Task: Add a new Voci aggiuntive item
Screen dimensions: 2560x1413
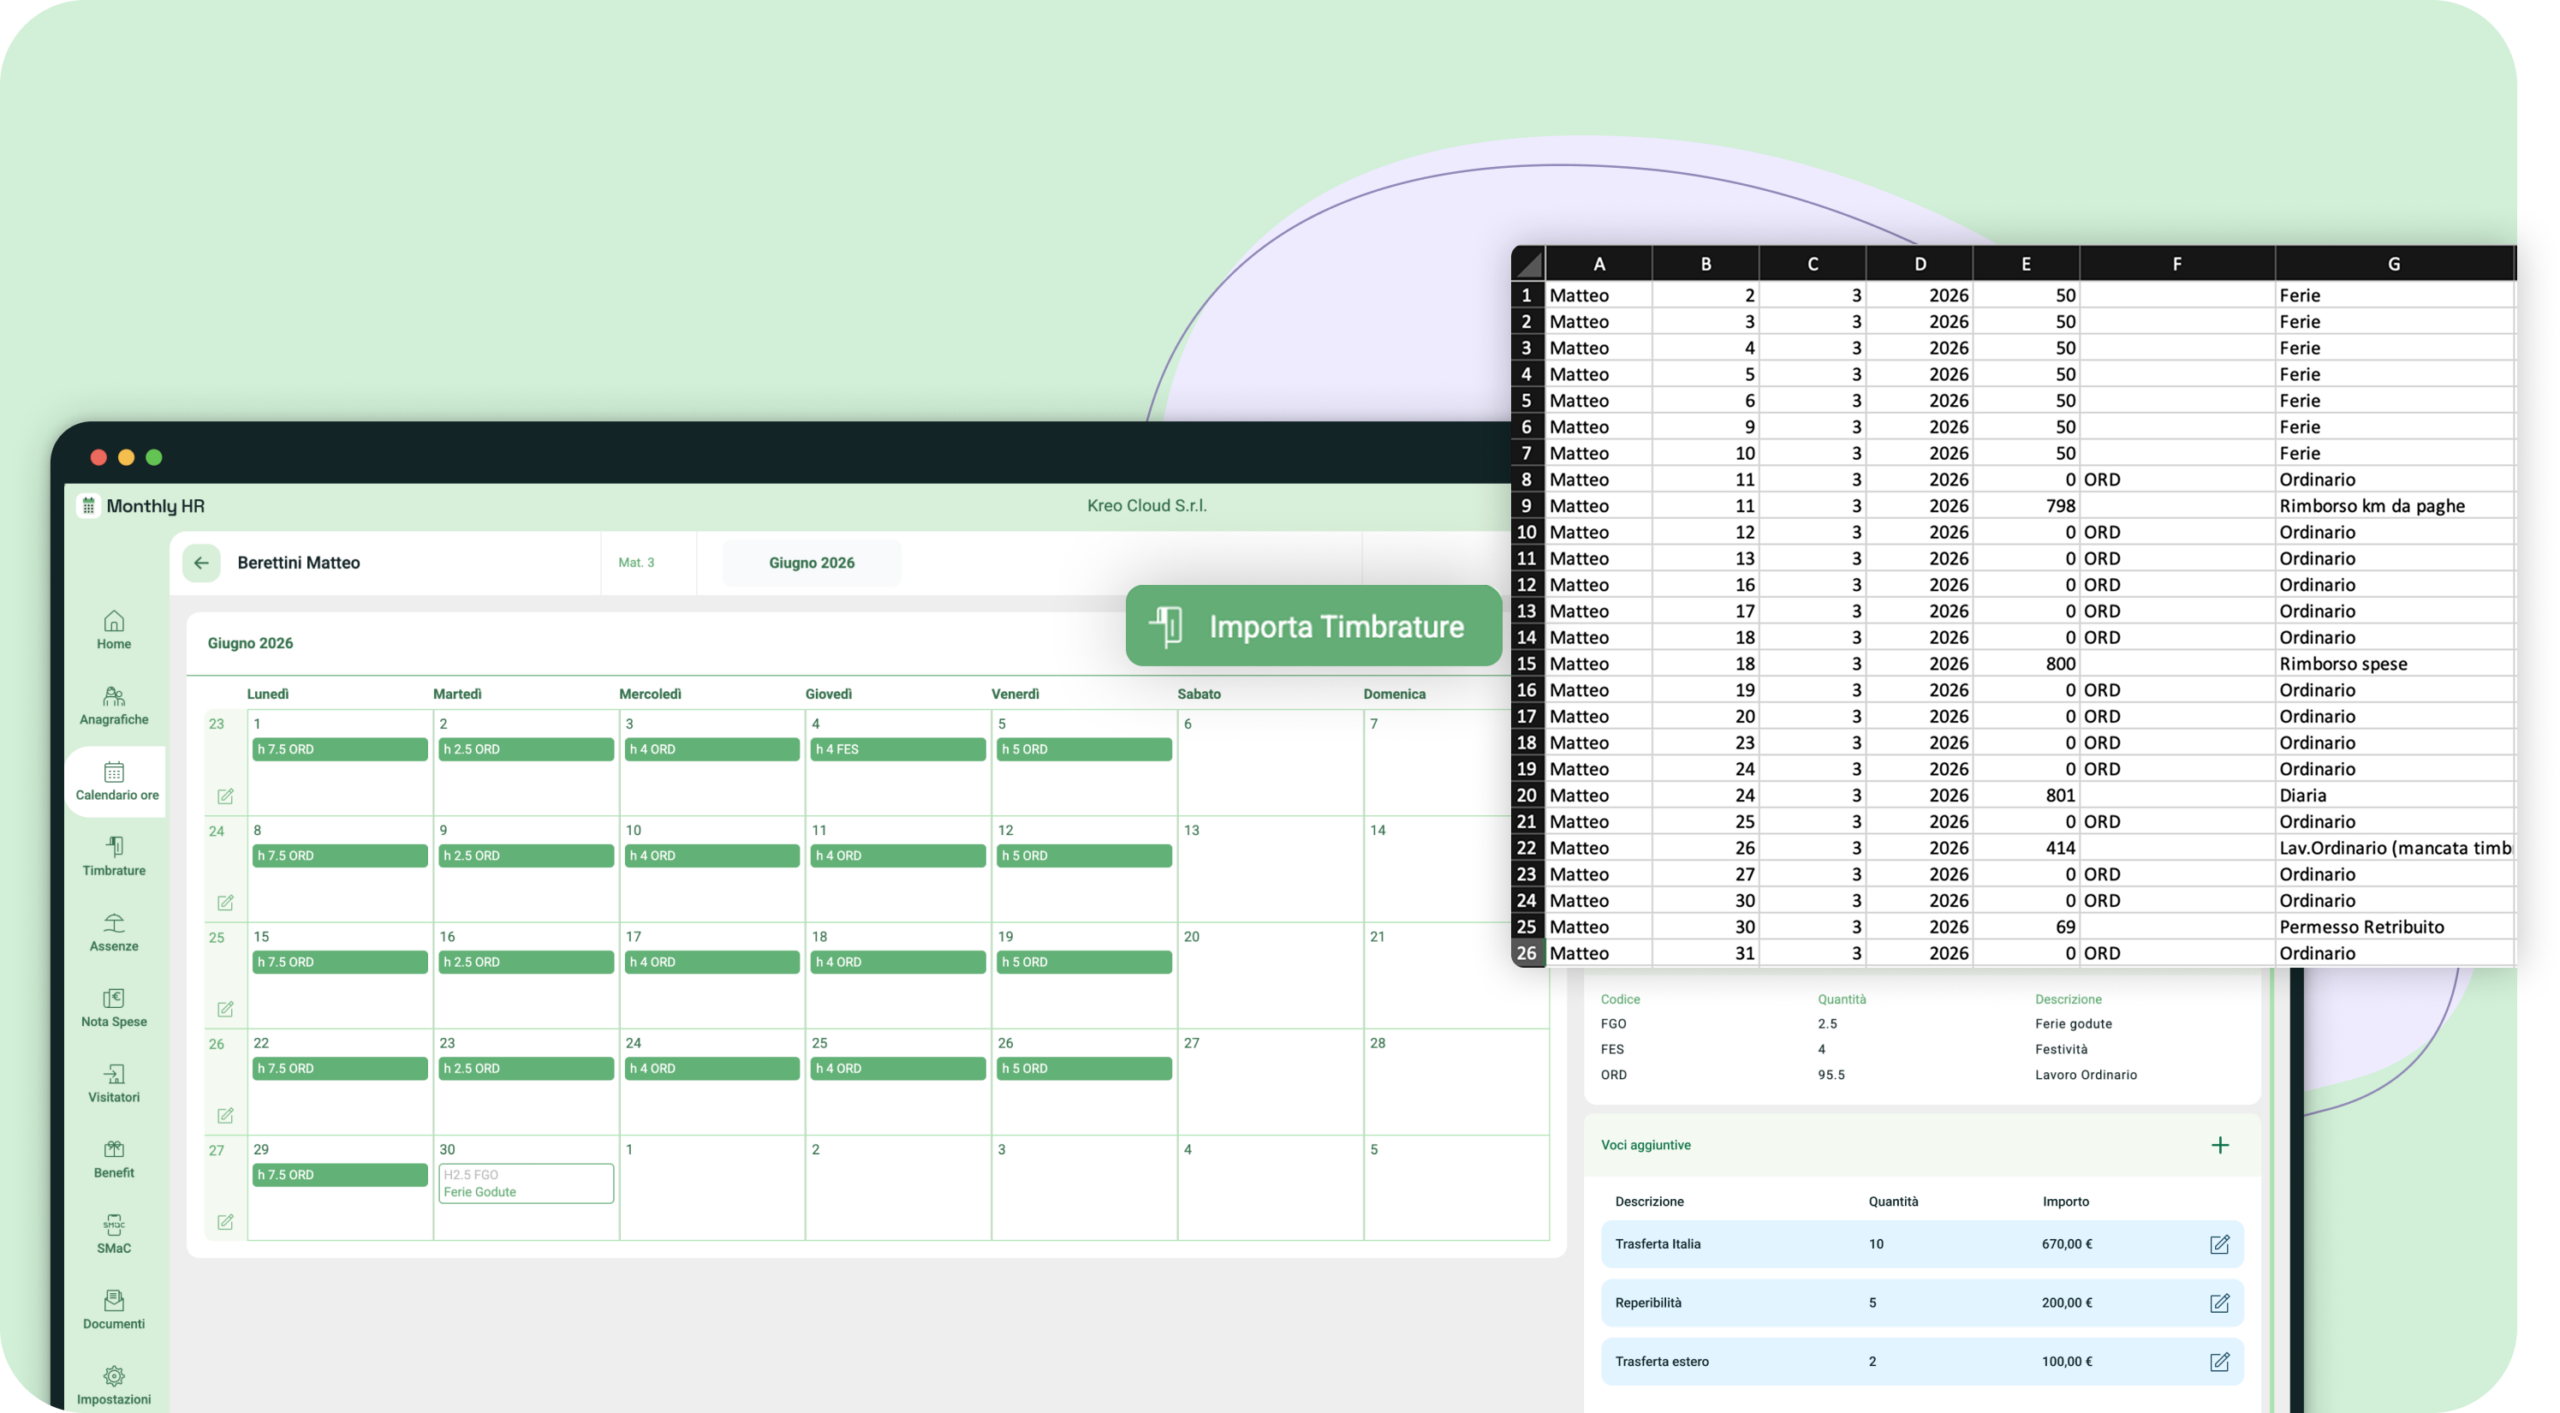Action: point(2220,1145)
